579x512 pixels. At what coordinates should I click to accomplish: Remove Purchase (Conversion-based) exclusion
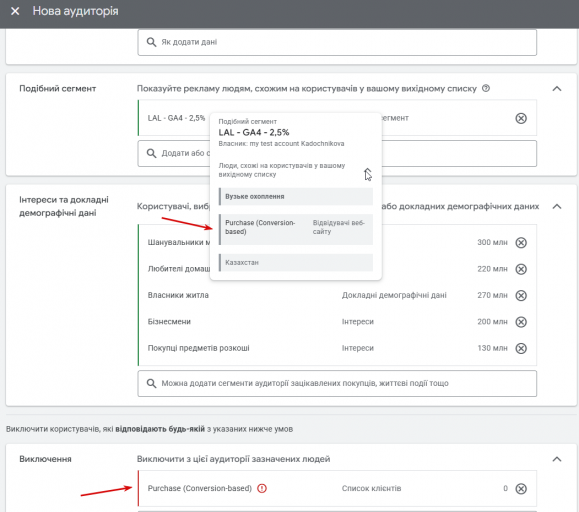click(x=521, y=488)
